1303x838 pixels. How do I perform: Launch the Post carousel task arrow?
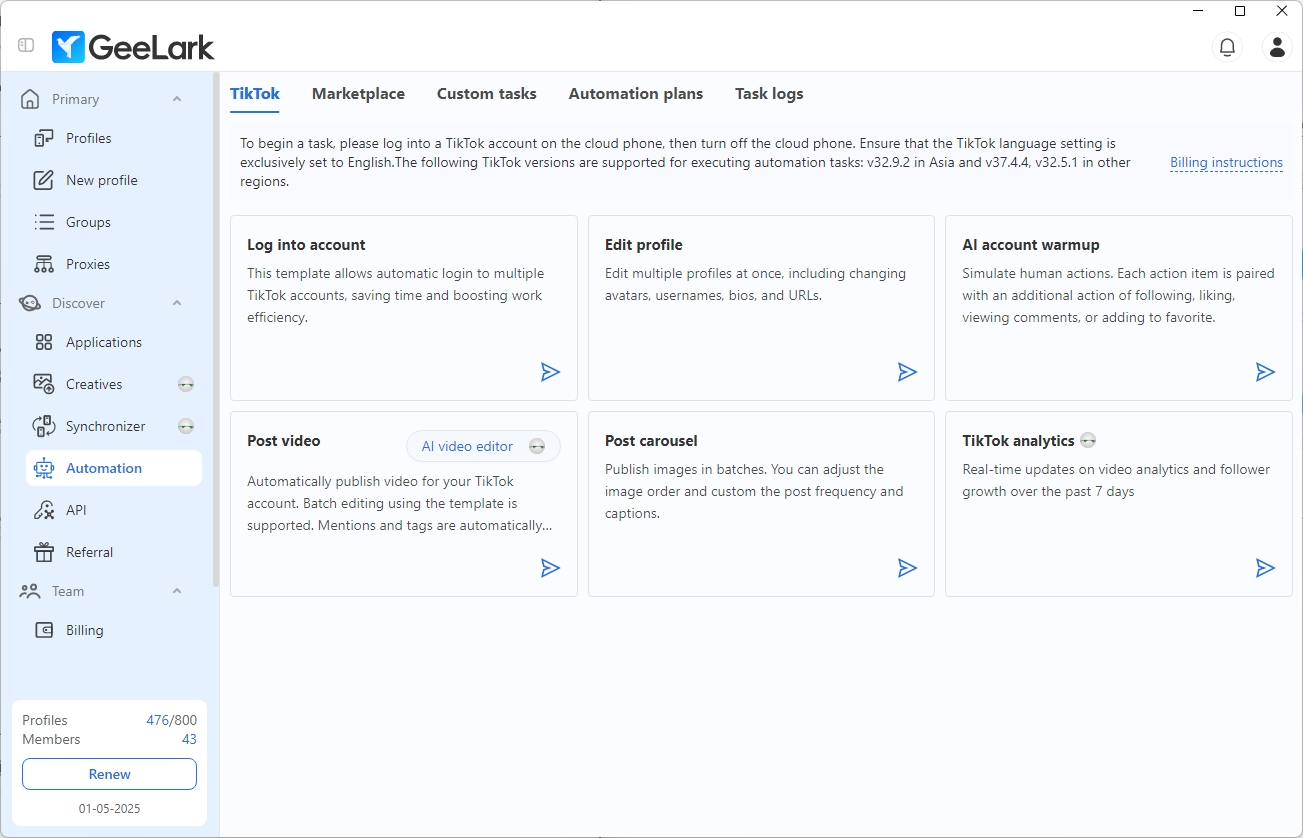point(907,568)
